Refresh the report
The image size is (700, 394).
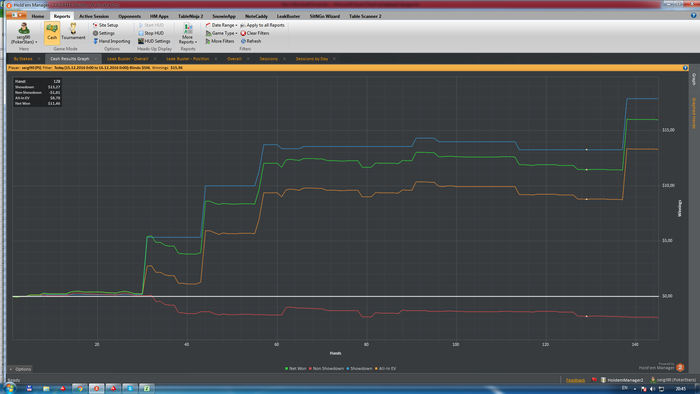(251, 41)
